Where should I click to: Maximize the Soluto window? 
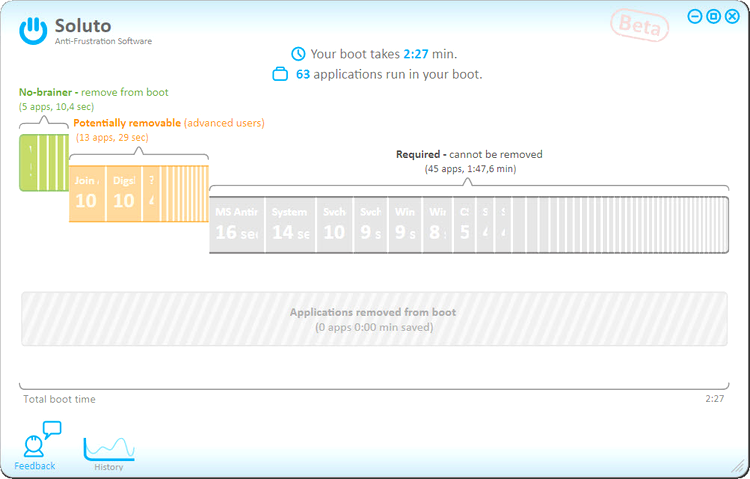[x=713, y=17]
